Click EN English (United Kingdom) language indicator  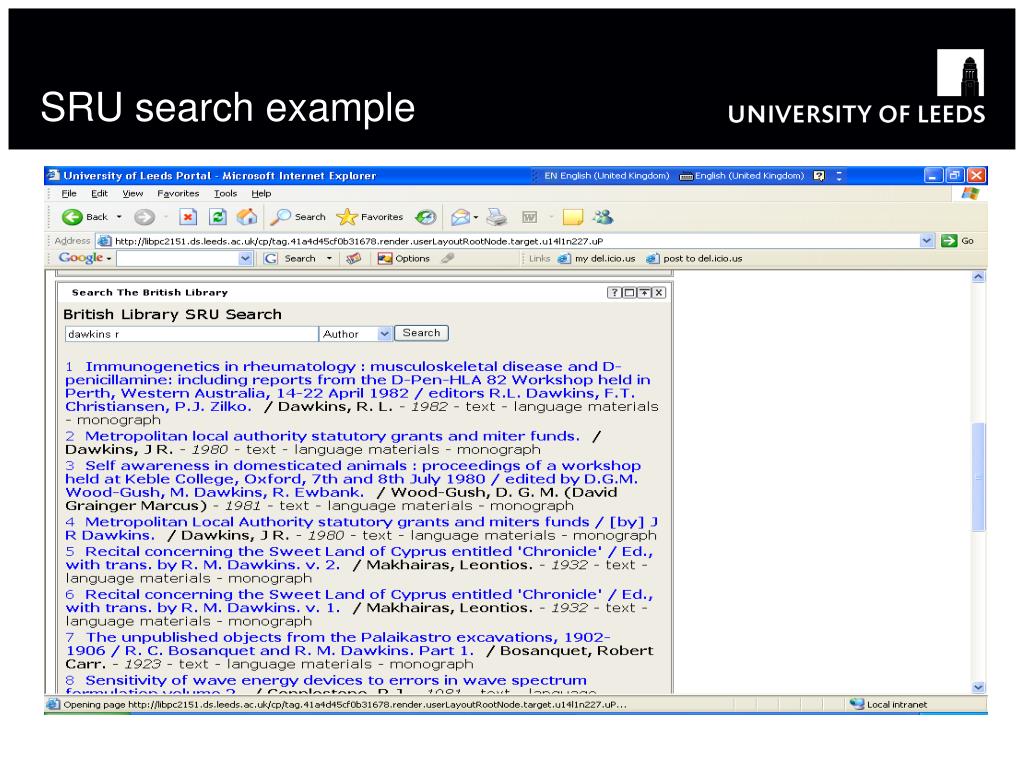tap(607, 176)
